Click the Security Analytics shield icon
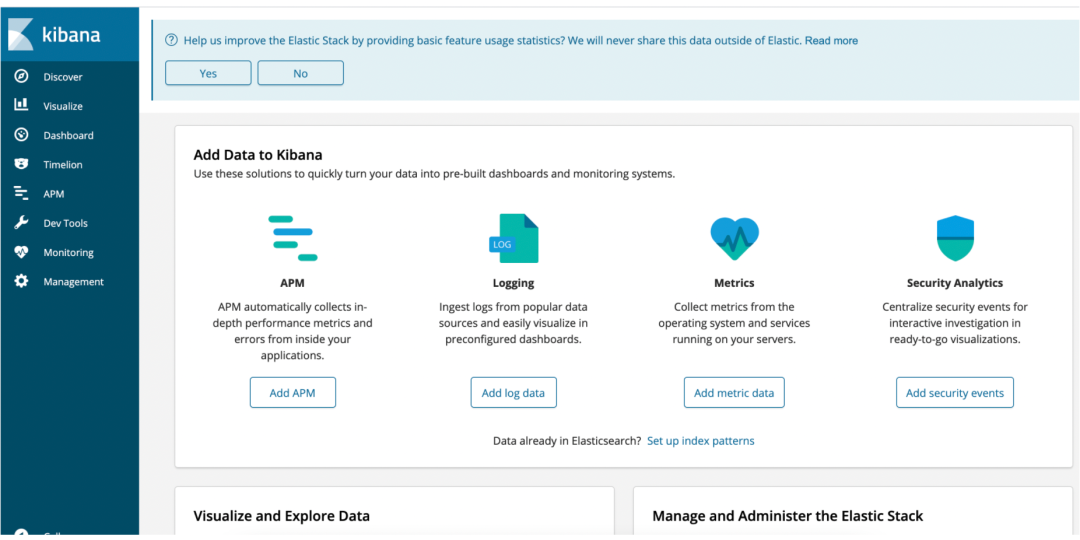The width and height of the screenshot is (1080, 540). (x=954, y=238)
